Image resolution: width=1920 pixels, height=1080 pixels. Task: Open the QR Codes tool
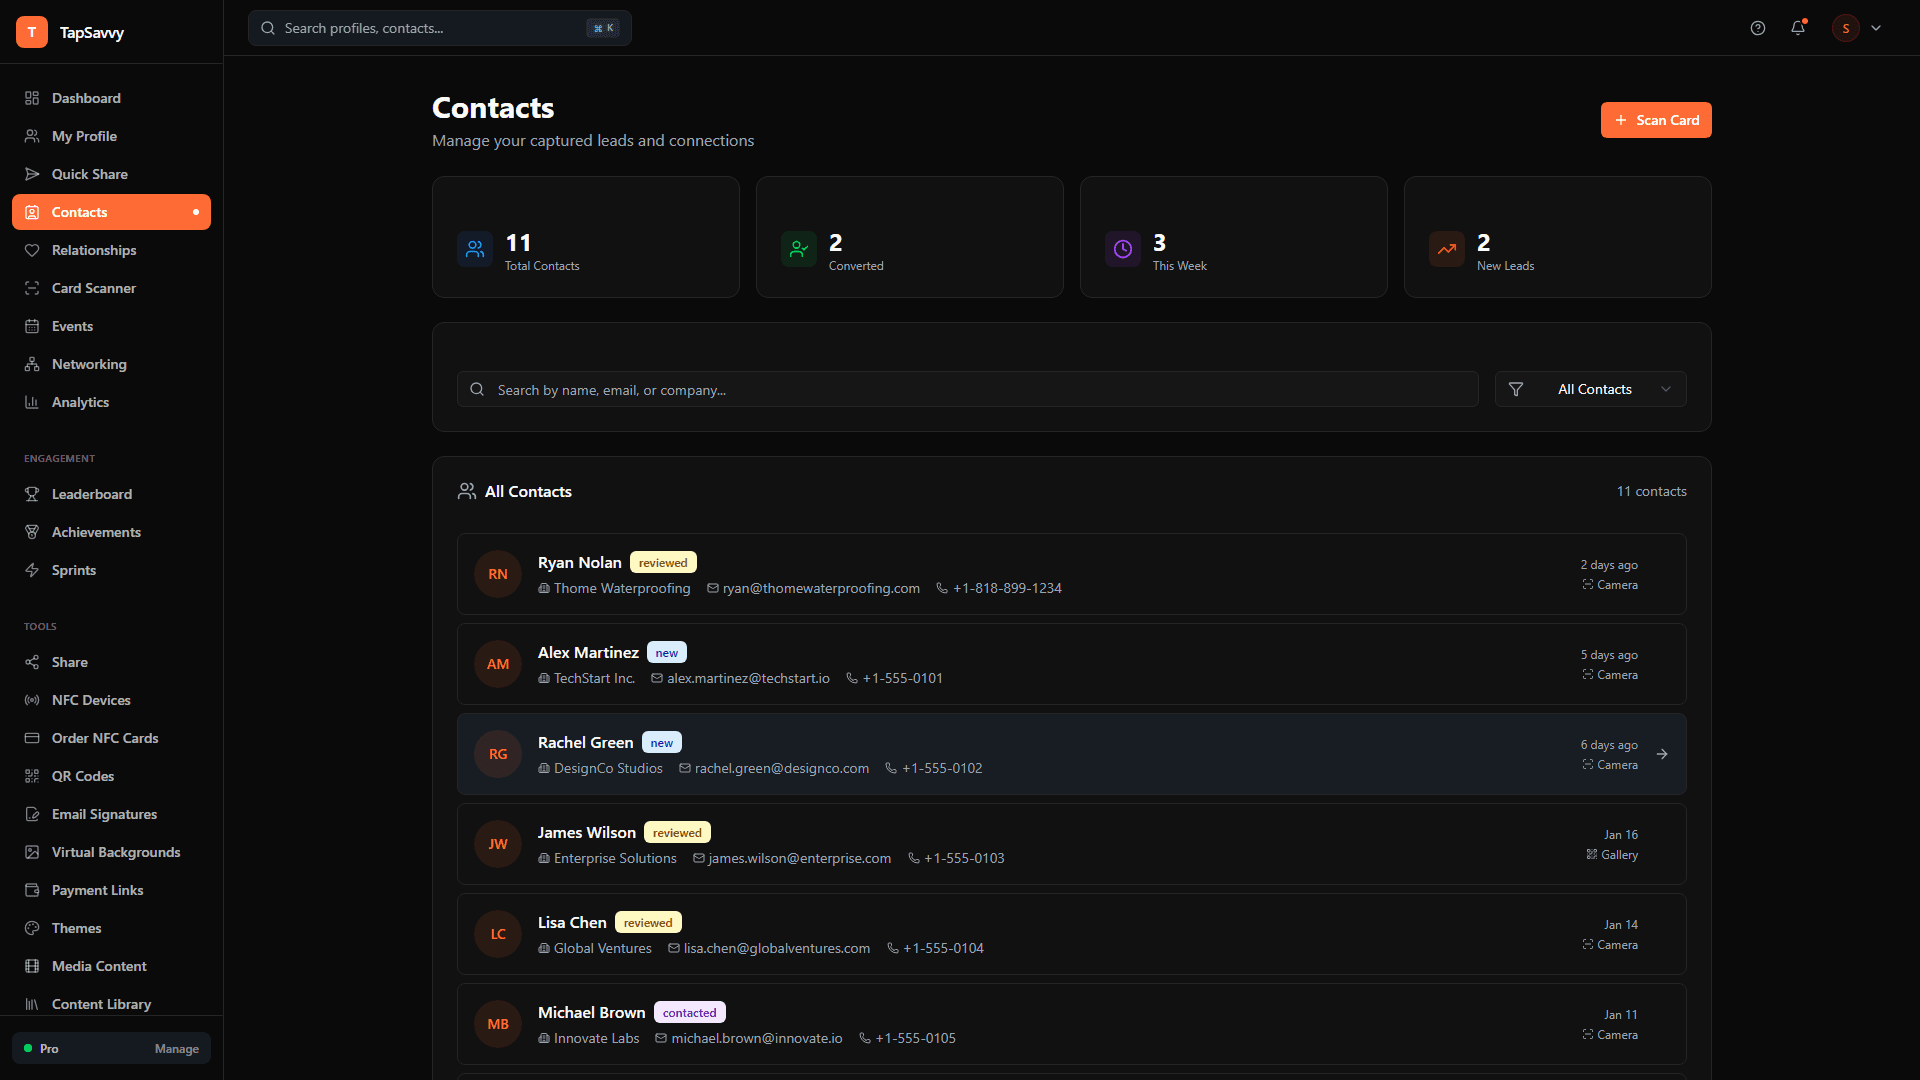[83, 776]
